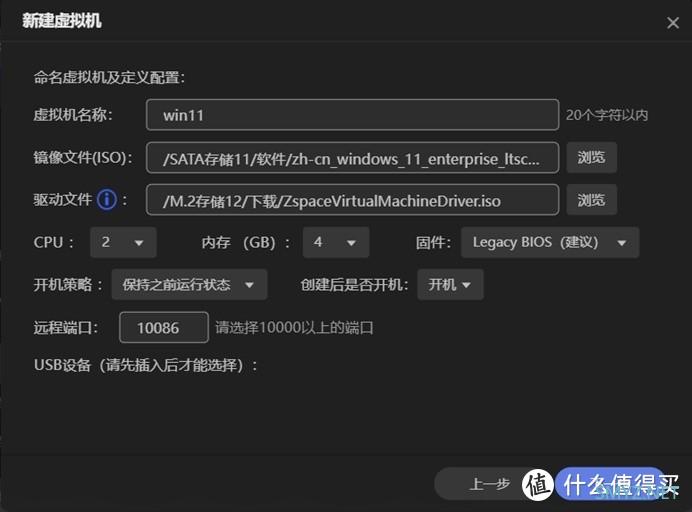Open the 内存 (GB) dropdown
Image resolution: width=692 pixels, height=512 pixels.
(336, 242)
